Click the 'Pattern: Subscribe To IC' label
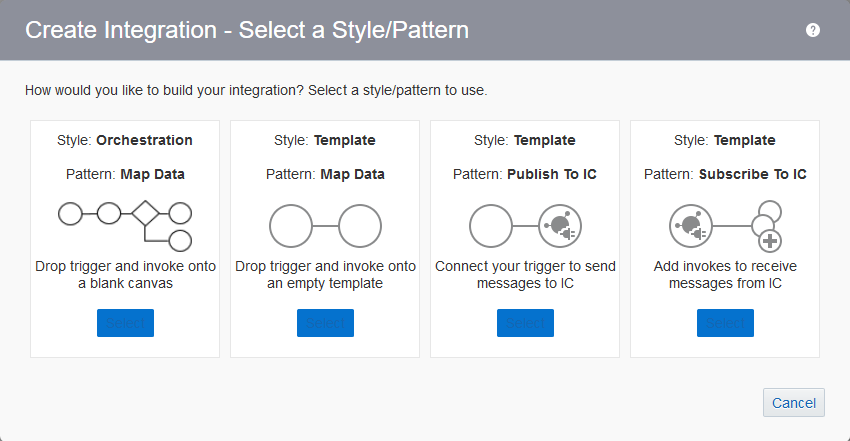The image size is (850, 441). 725,174
